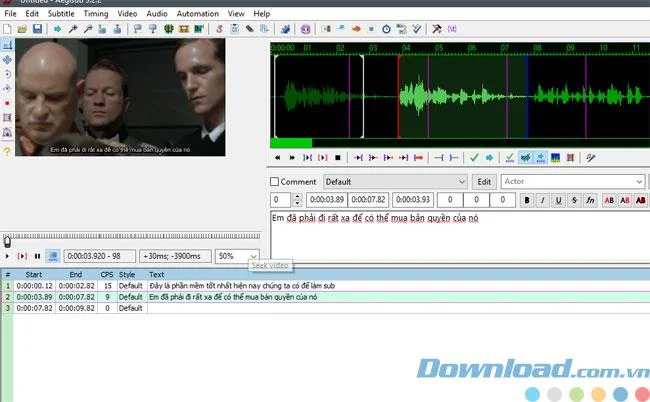Commit changes with the green checkmark icon

(474, 157)
